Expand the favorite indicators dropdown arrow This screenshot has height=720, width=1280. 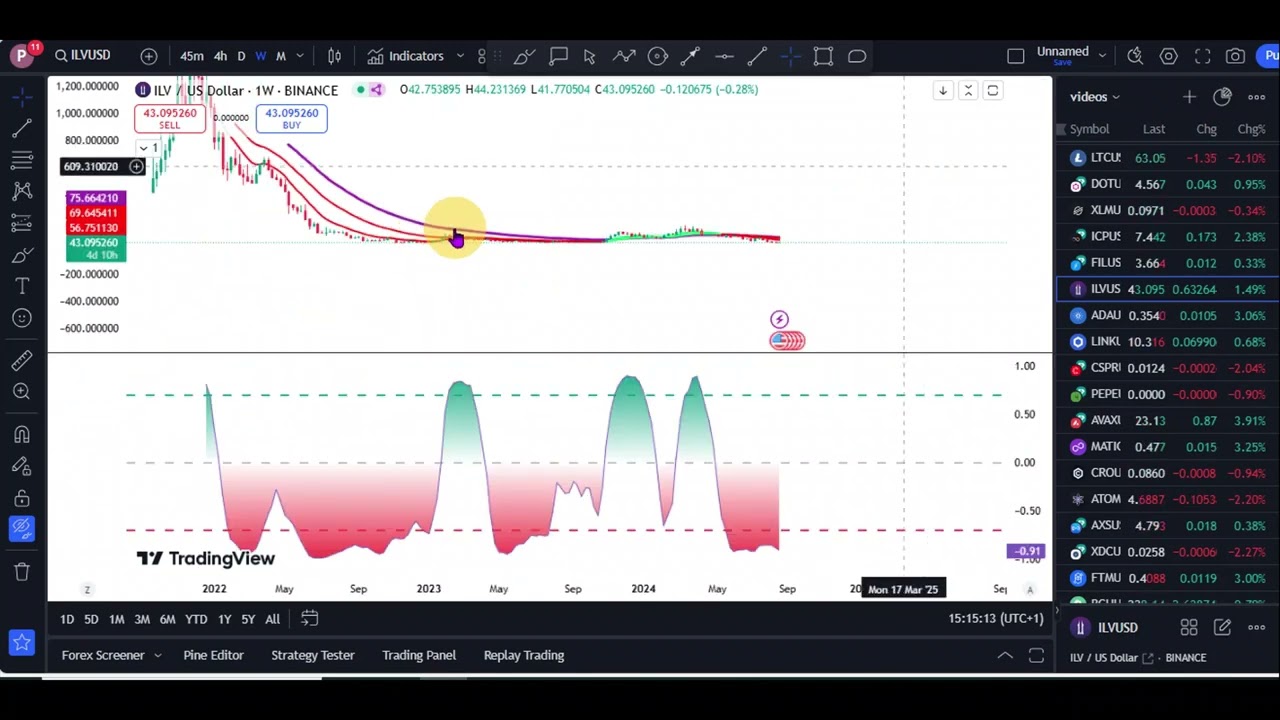460,56
